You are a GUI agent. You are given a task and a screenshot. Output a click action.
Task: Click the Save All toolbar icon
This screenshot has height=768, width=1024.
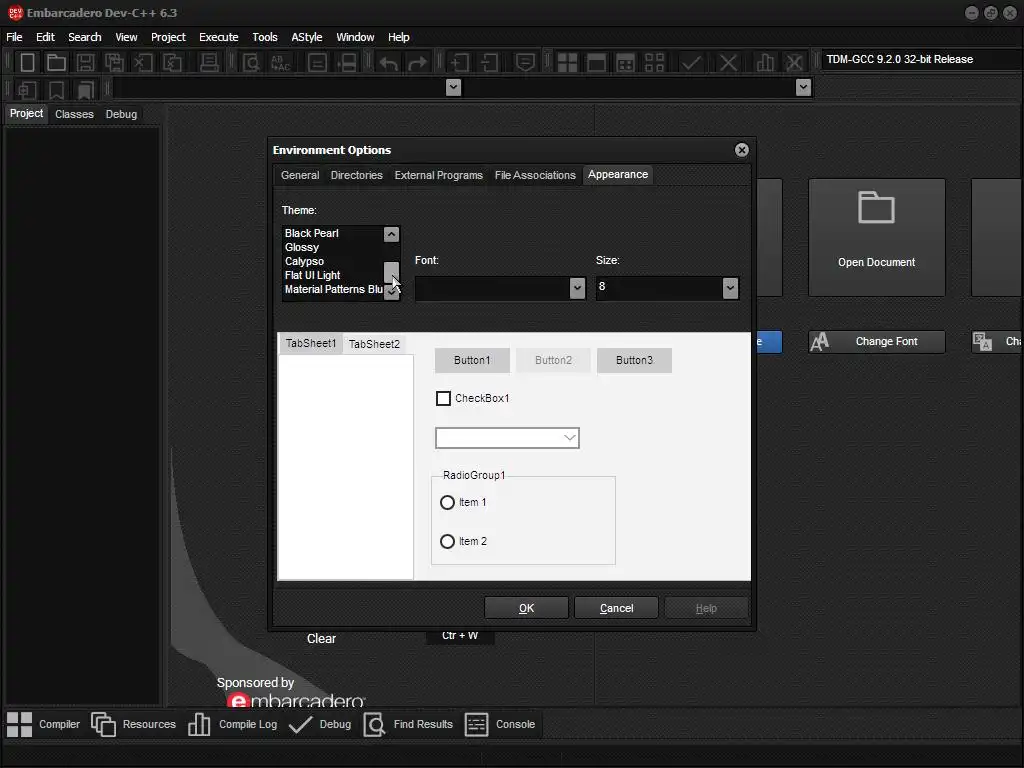tap(114, 63)
